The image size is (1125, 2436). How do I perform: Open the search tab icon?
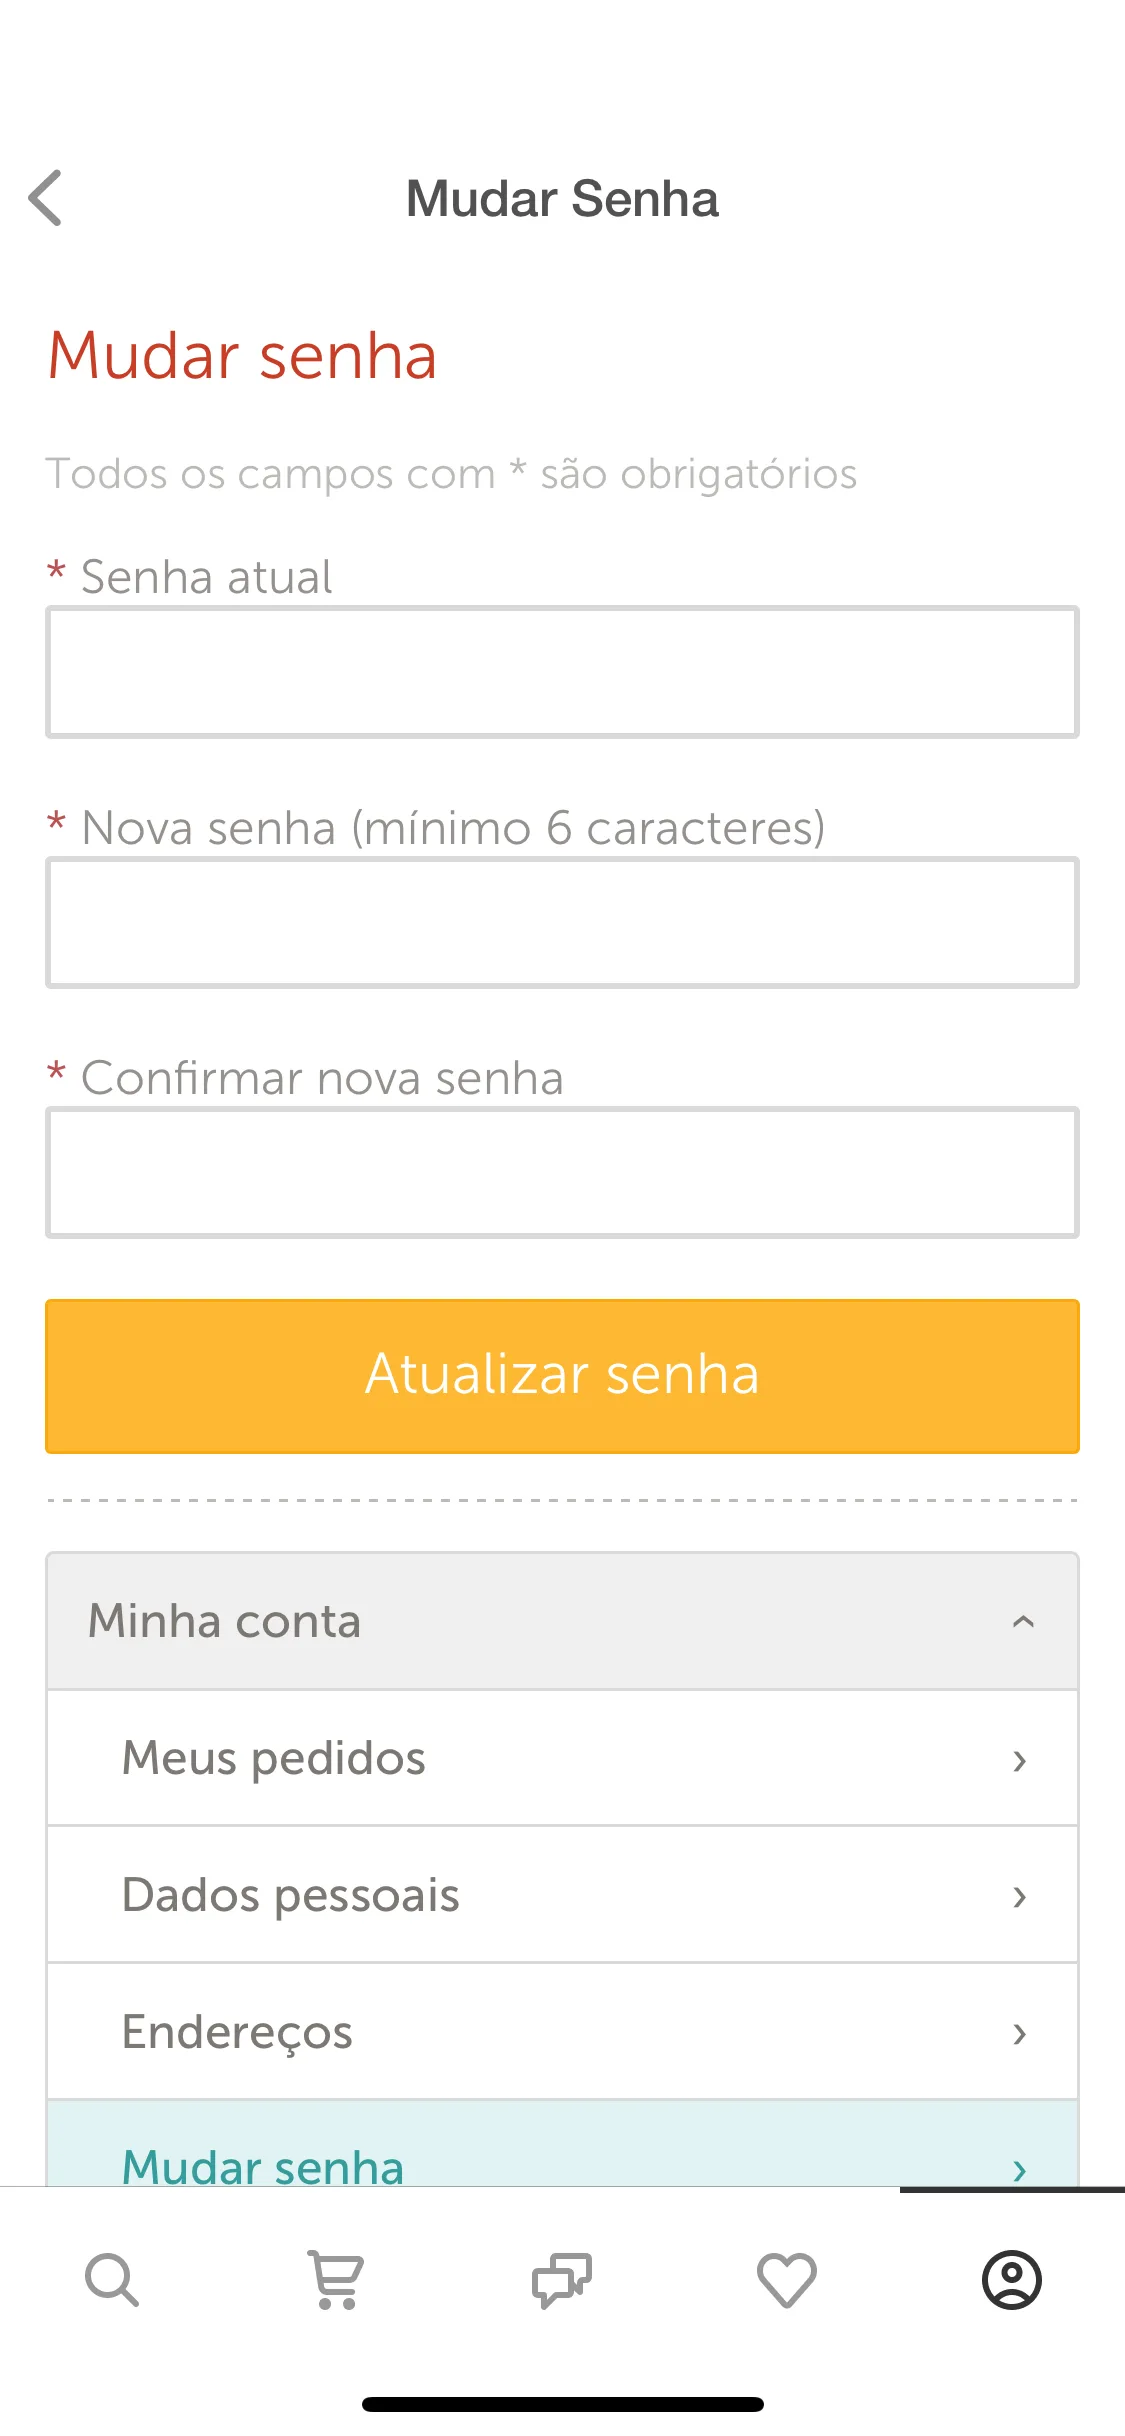112,2280
